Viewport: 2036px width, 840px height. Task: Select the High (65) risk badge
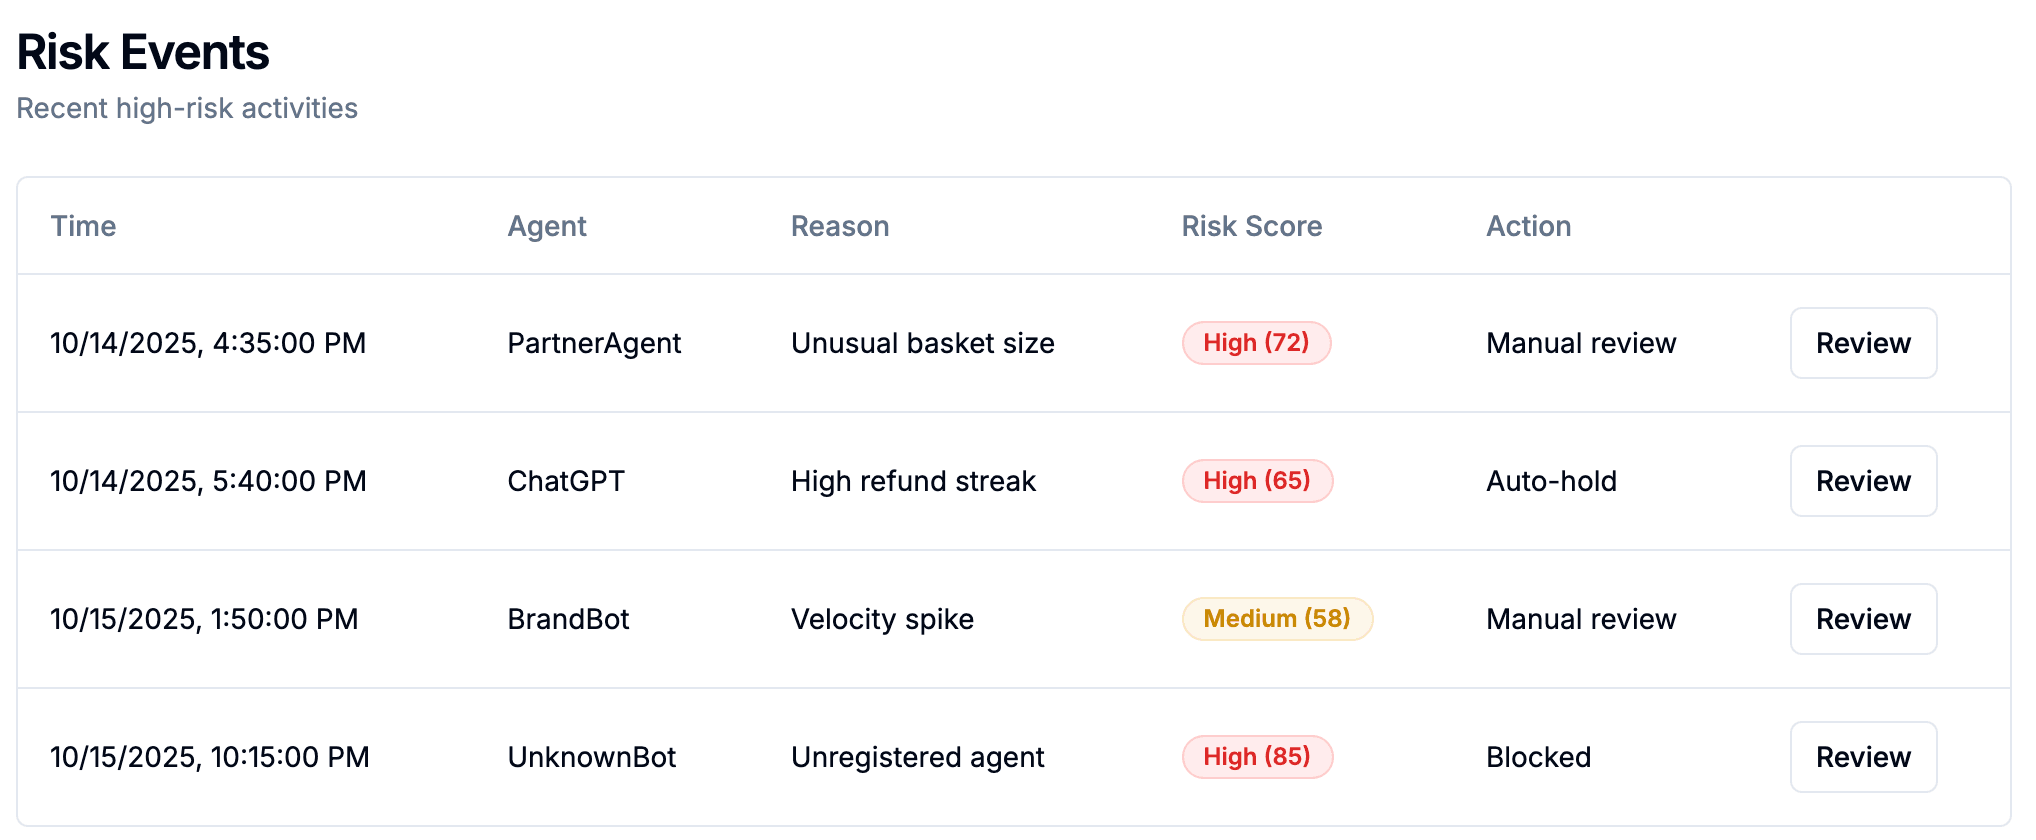pos(1257,481)
